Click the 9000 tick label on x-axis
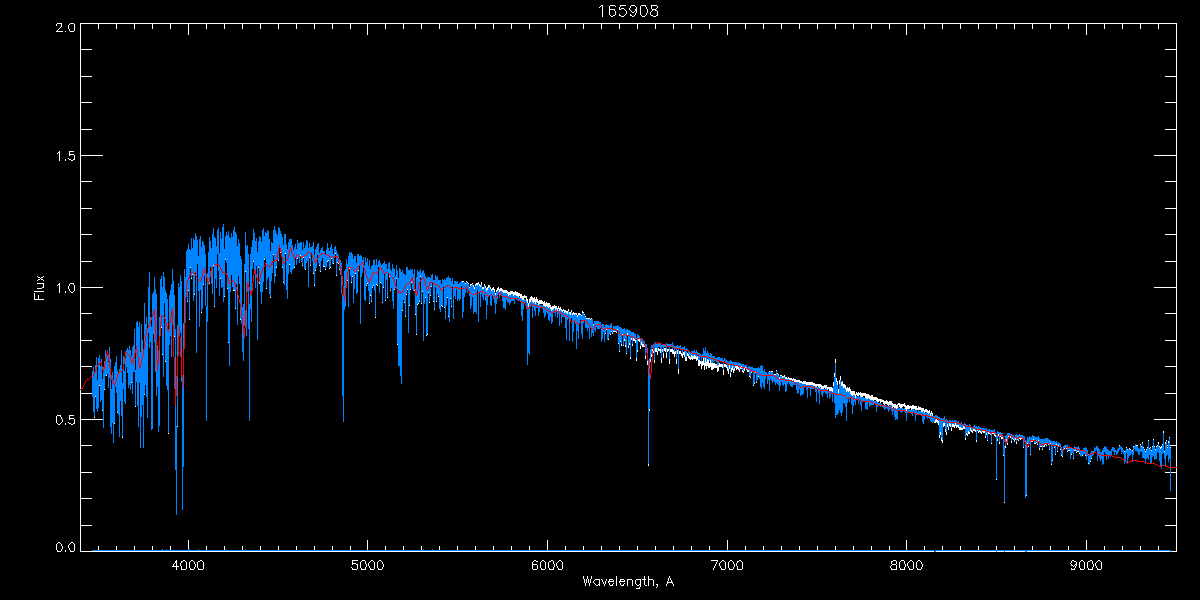The height and width of the screenshot is (600, 1200). pyautogui.click(x=1086, y=564)
